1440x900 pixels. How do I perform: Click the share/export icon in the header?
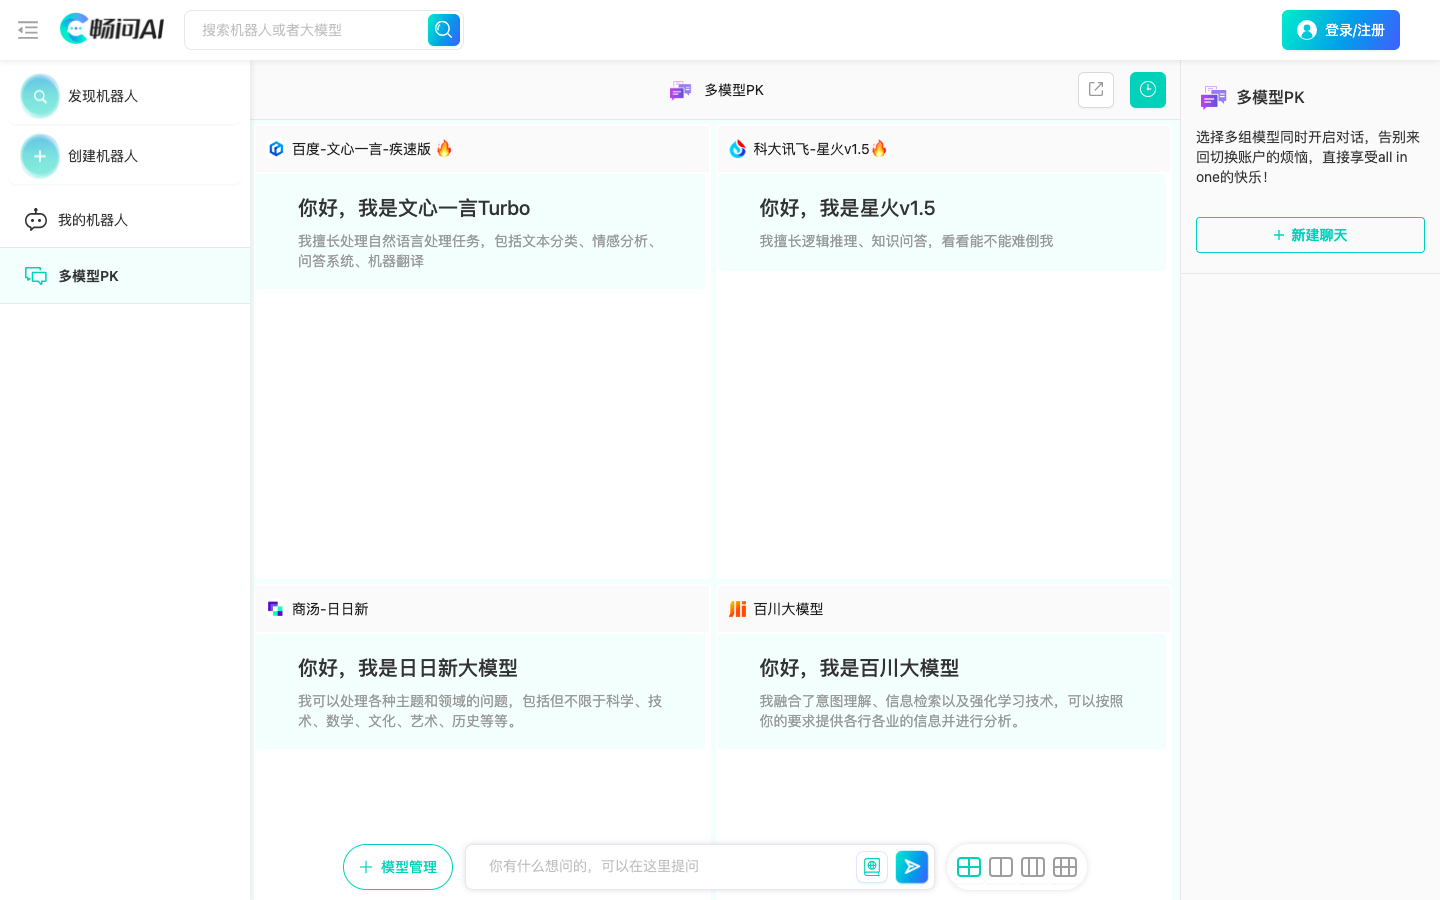point(1096,90)
